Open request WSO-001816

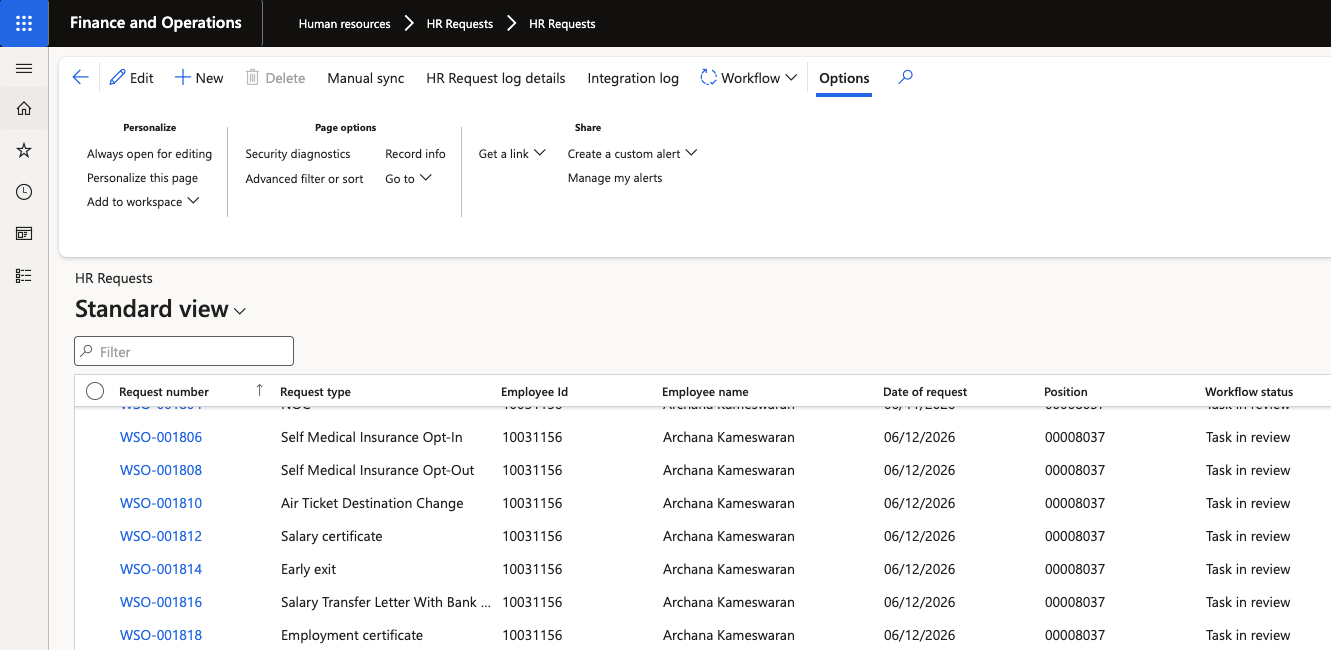[161, 602]
